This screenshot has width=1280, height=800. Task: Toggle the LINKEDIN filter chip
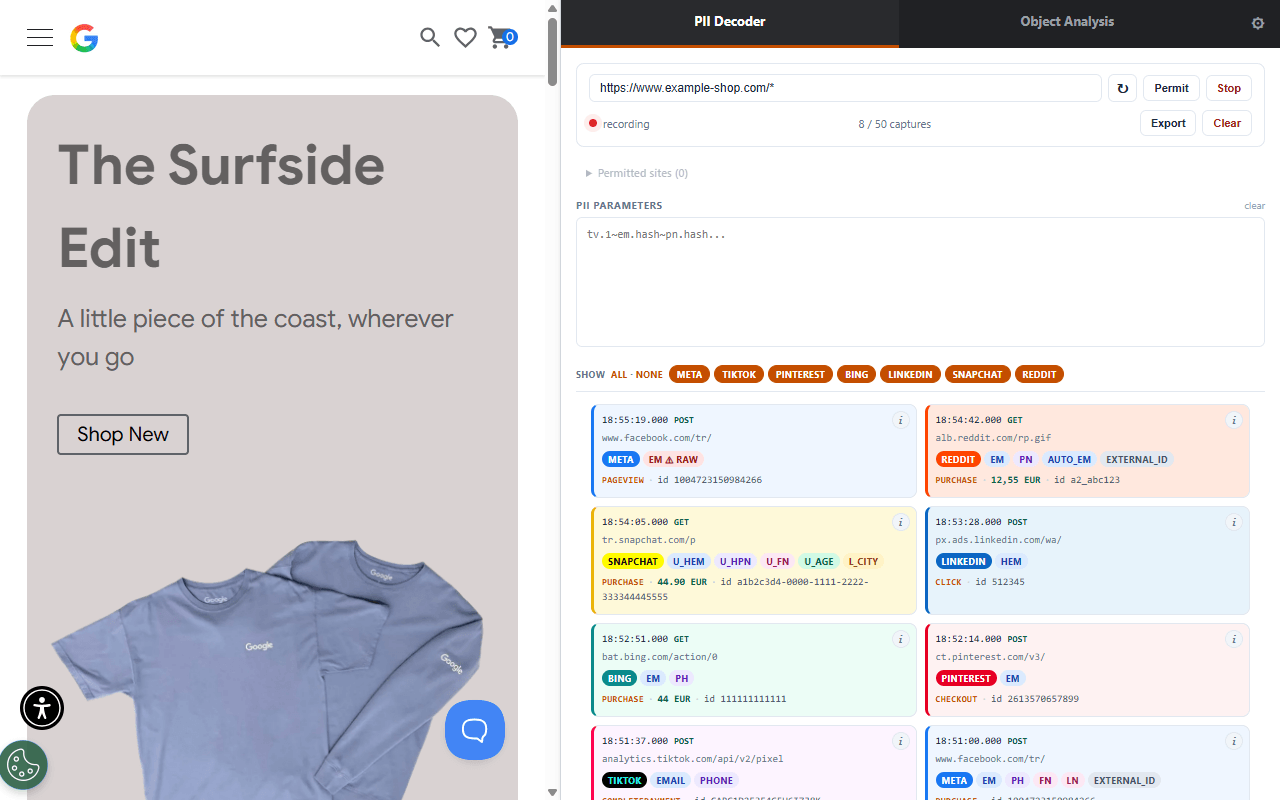coord(910,374)
